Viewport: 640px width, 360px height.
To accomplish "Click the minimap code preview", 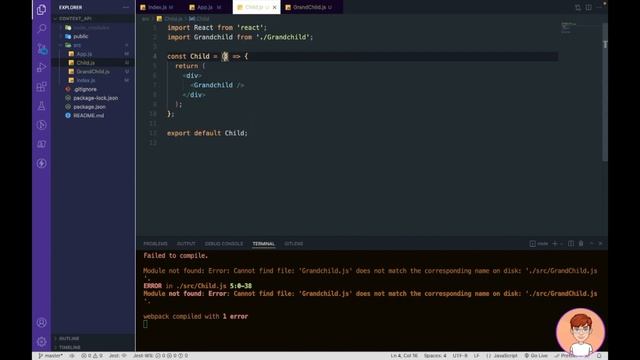I will (570, 28).
